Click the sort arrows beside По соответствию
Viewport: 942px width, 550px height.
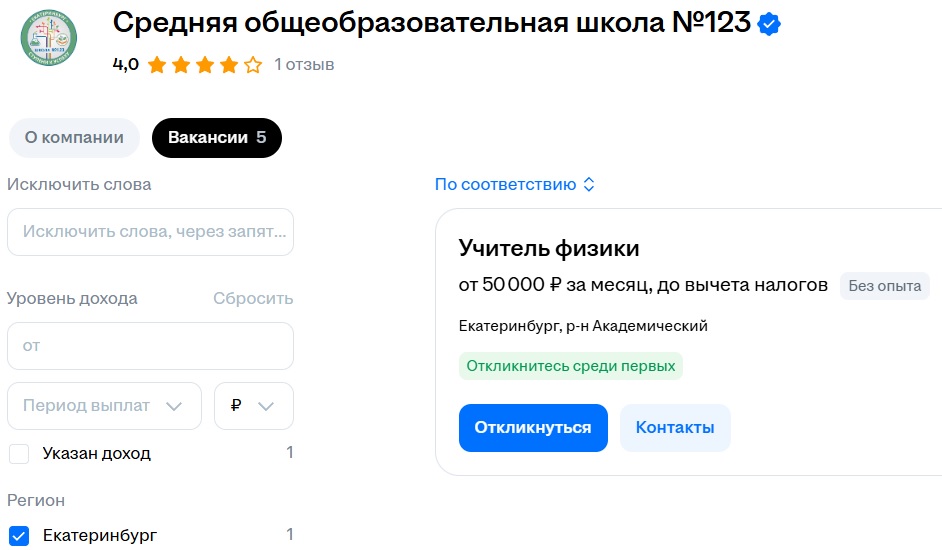tap(589, 185)
